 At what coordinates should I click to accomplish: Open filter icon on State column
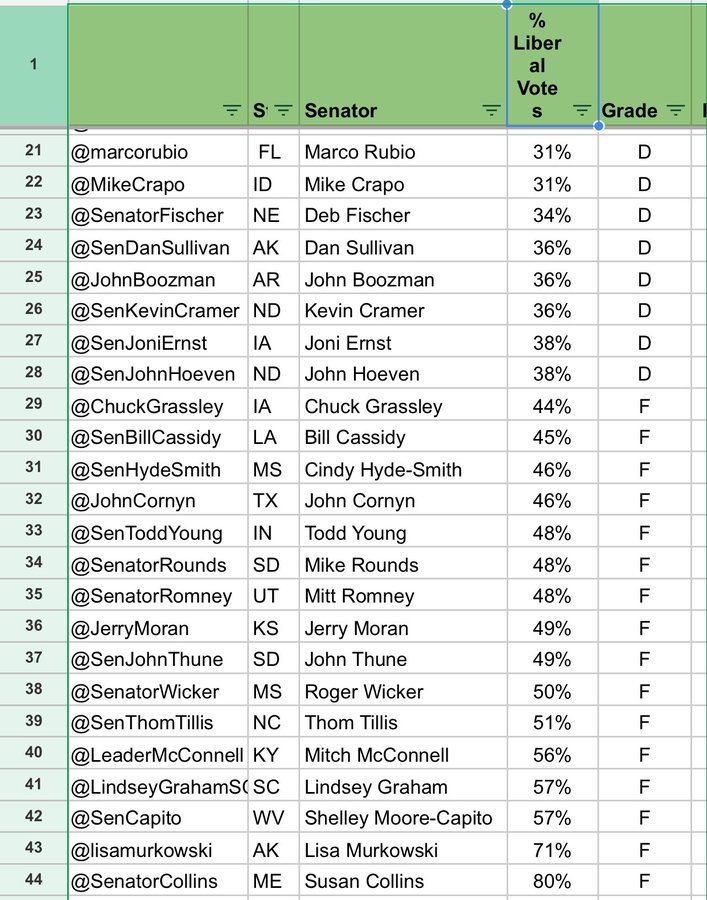tap(283, 111)
